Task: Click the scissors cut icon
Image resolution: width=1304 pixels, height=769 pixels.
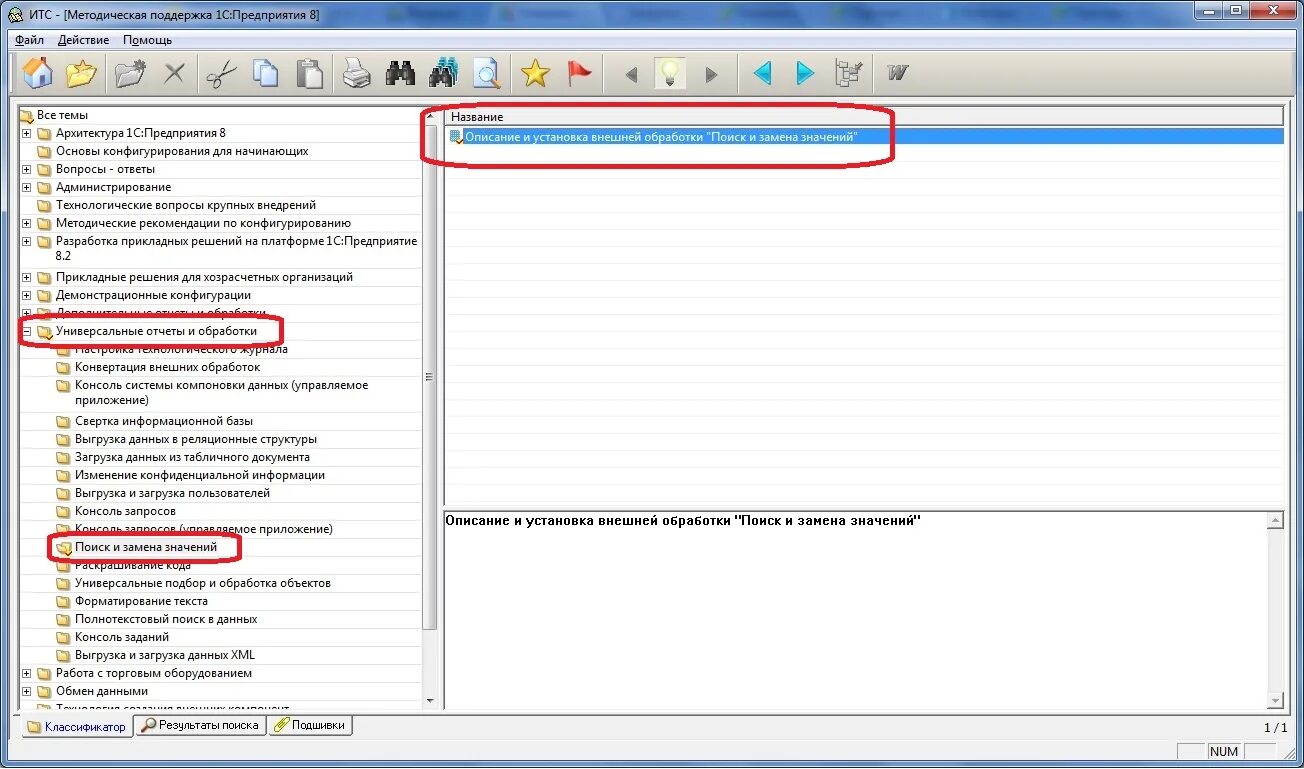Action: tap(221, 73)
